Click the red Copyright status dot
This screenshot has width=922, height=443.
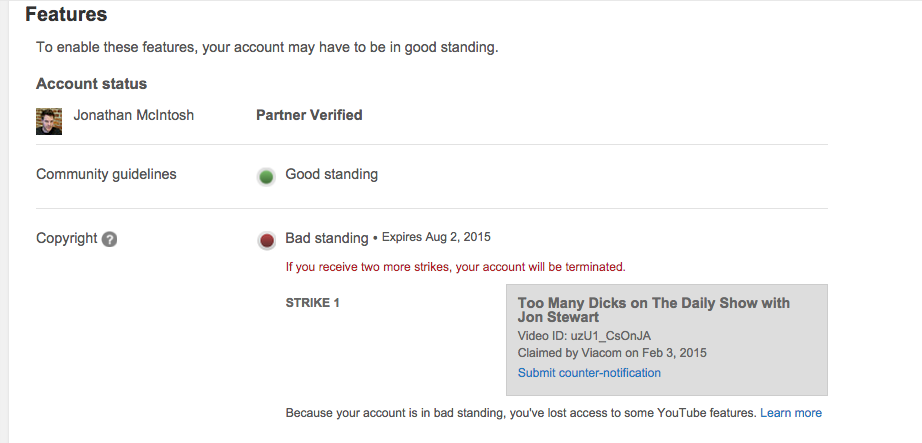(266, 240)
